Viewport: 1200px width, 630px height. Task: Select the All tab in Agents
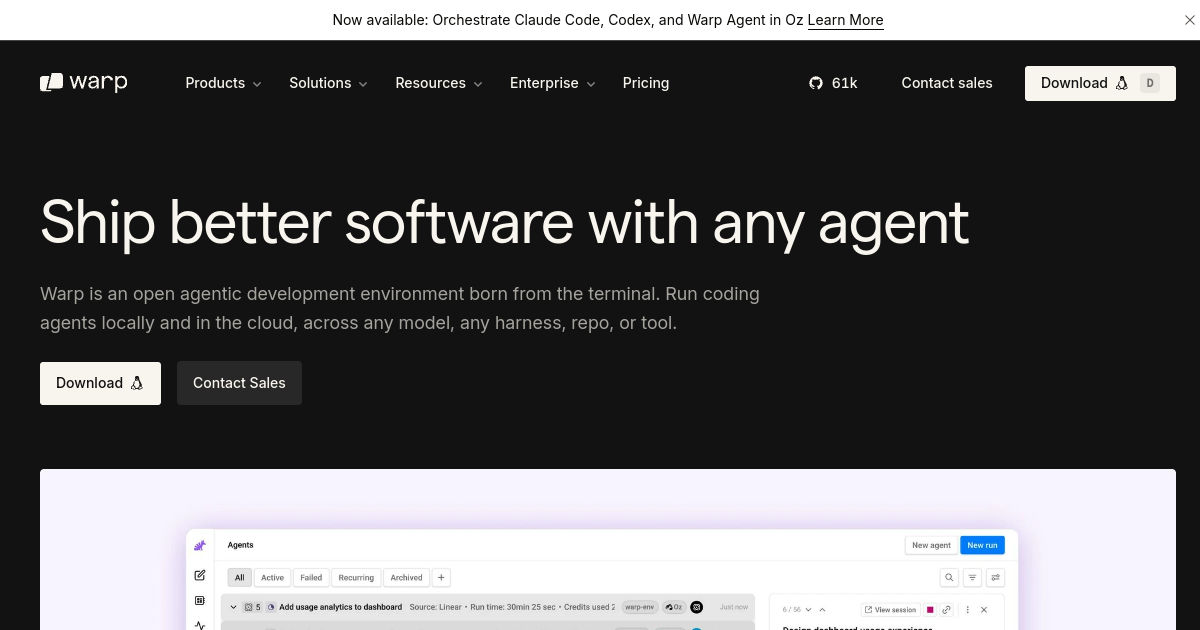coord(239,577)
